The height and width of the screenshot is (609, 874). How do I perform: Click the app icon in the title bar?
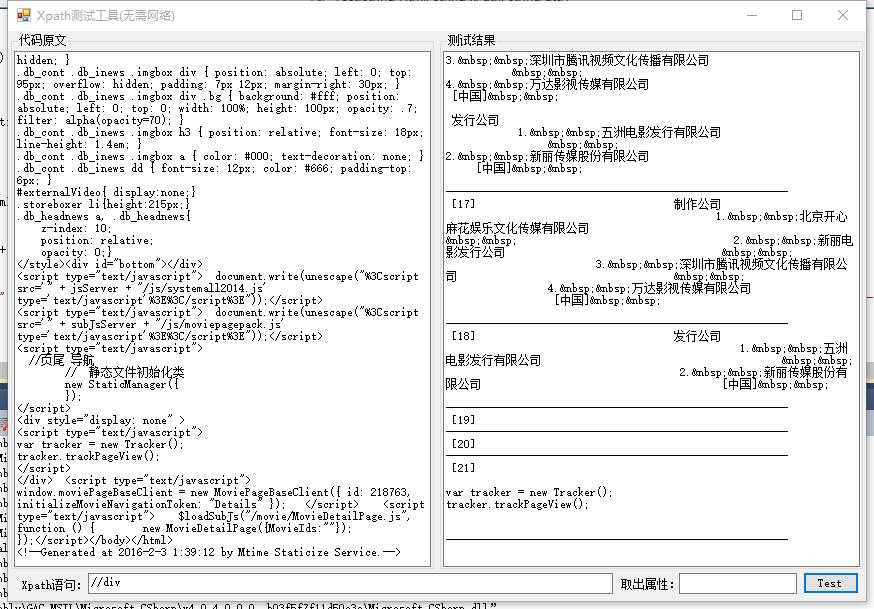pos(24,15)
